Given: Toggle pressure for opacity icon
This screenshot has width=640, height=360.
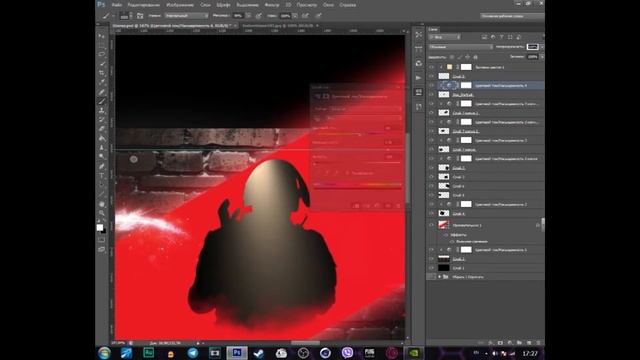Looking at the screenshot, I should [x=258, y=16].
